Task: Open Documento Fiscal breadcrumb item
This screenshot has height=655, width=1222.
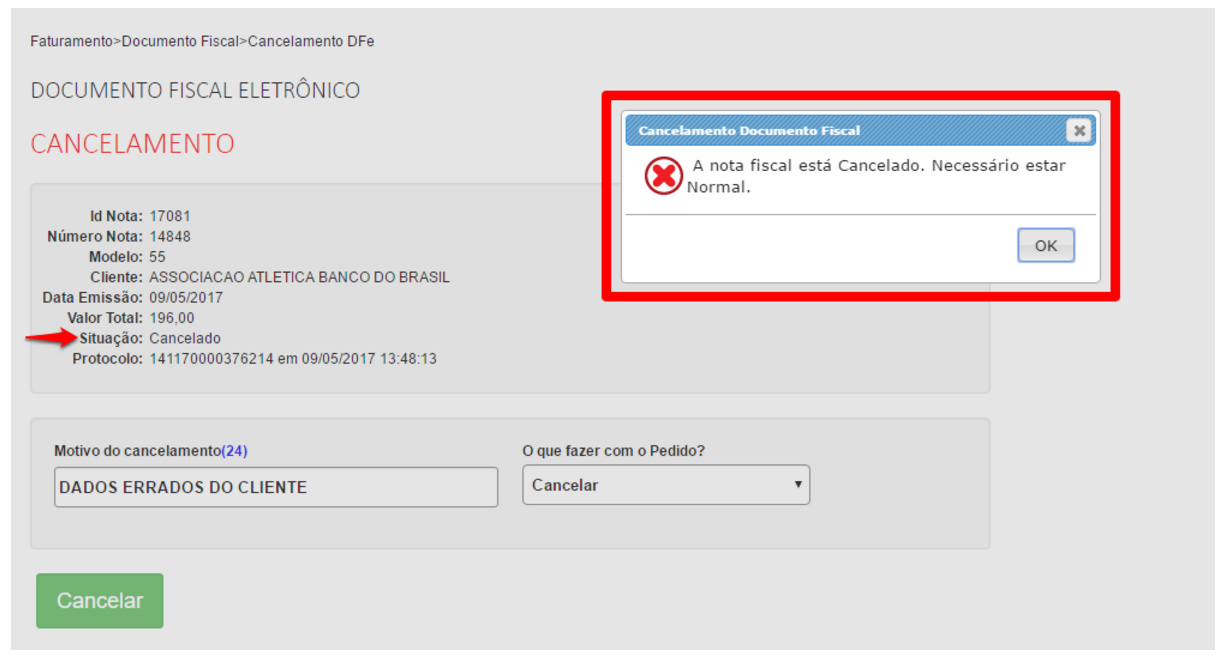Action: (x=181, y=41)
